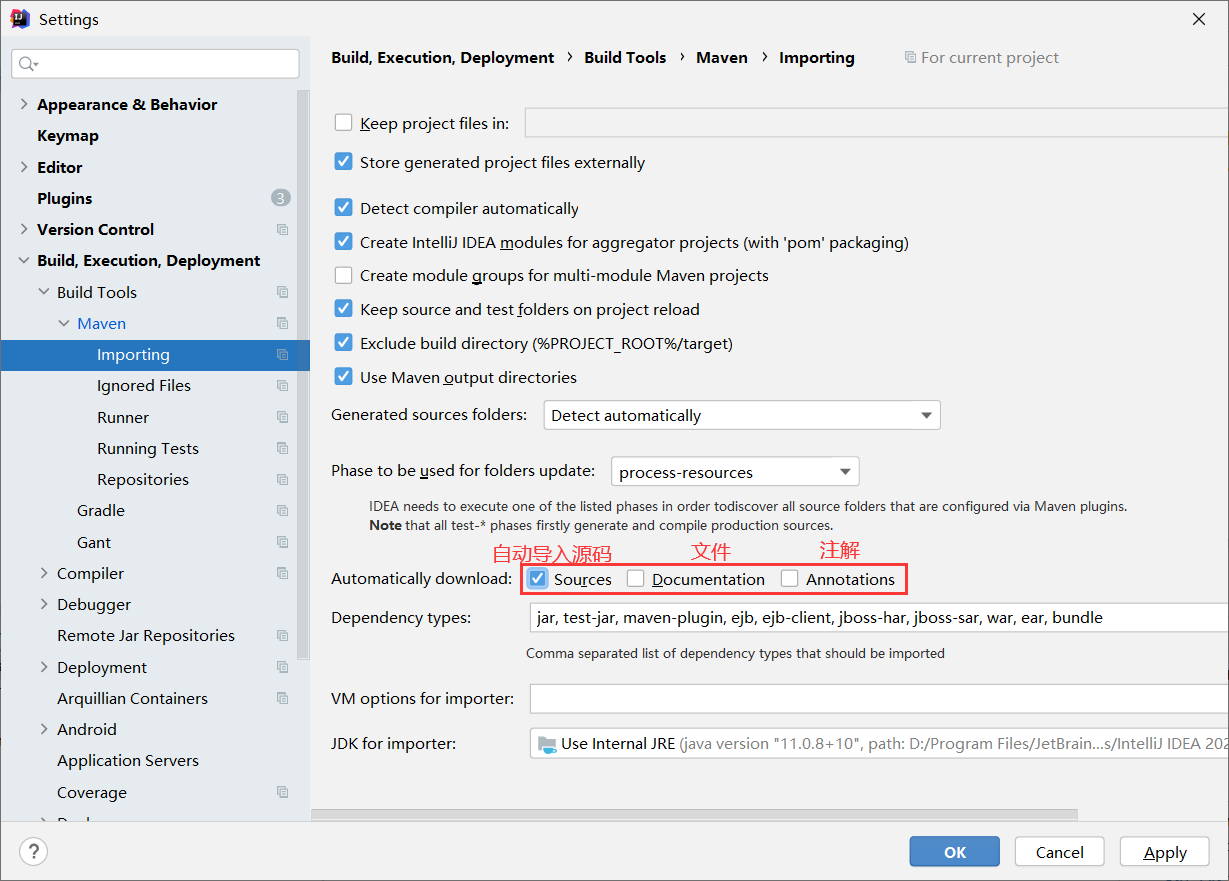Select Running Tests under Maven
Image resolution: width=1229 pixels, height=881 pixels.
click(x=148, y=448)
